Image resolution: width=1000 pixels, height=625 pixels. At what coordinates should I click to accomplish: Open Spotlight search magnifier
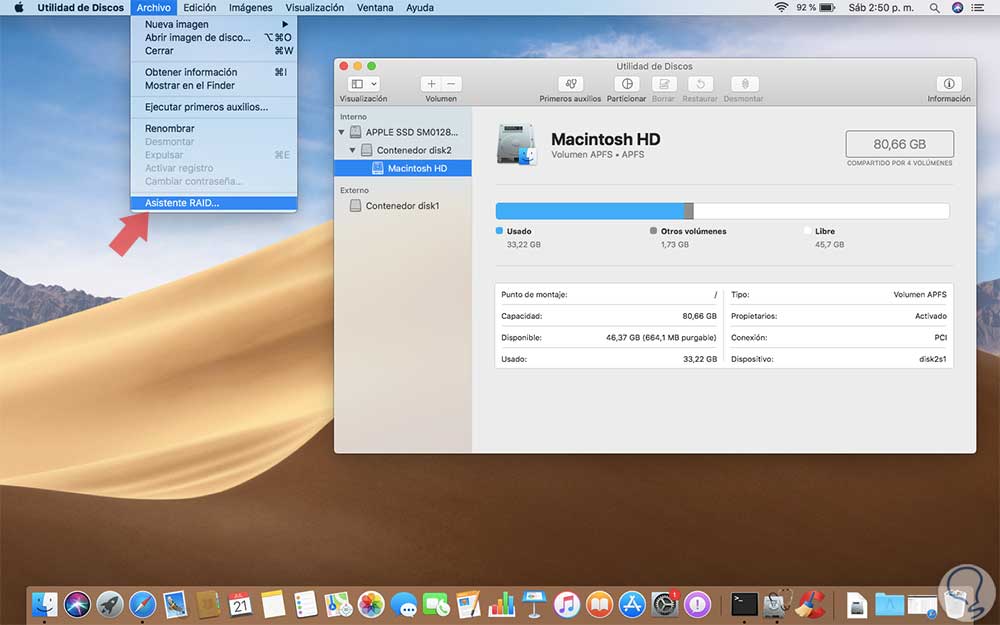(934, 8)
